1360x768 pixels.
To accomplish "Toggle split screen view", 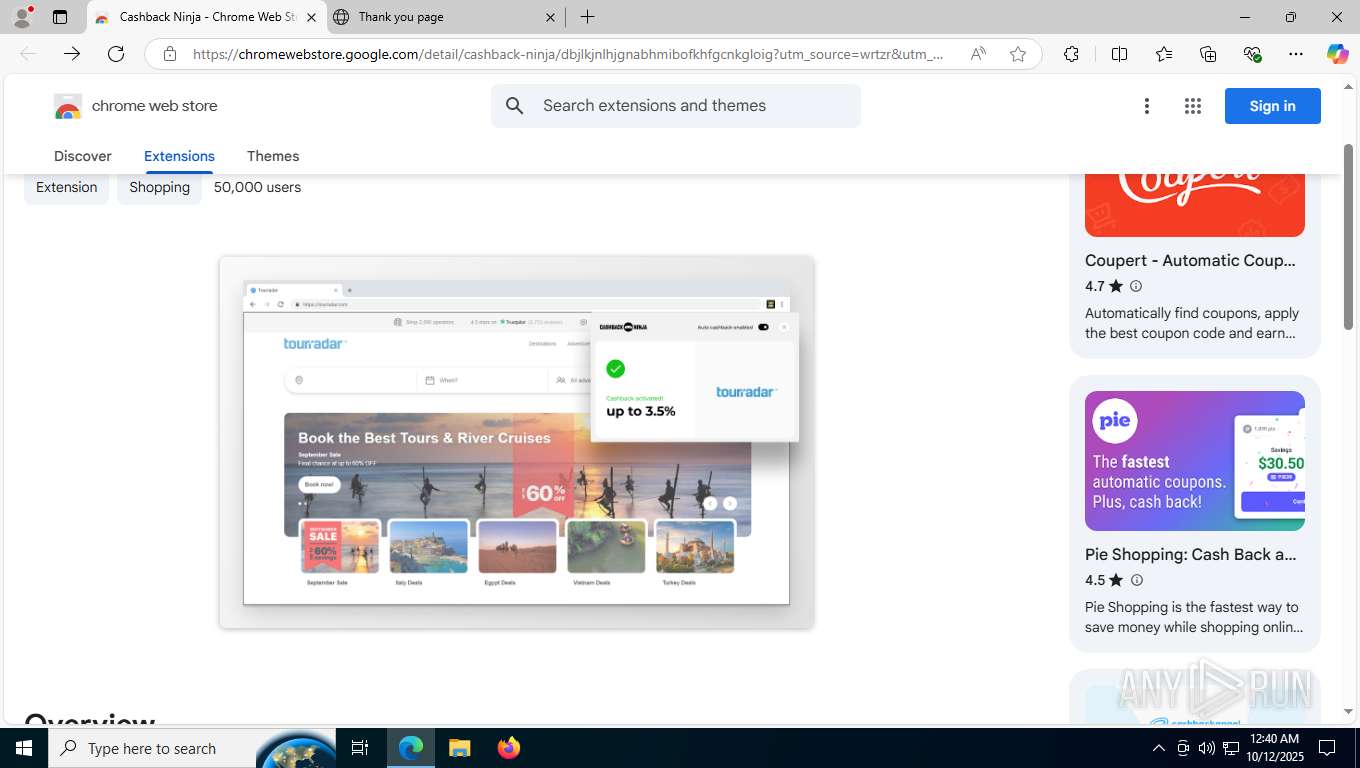I will tap(1119, 54).
